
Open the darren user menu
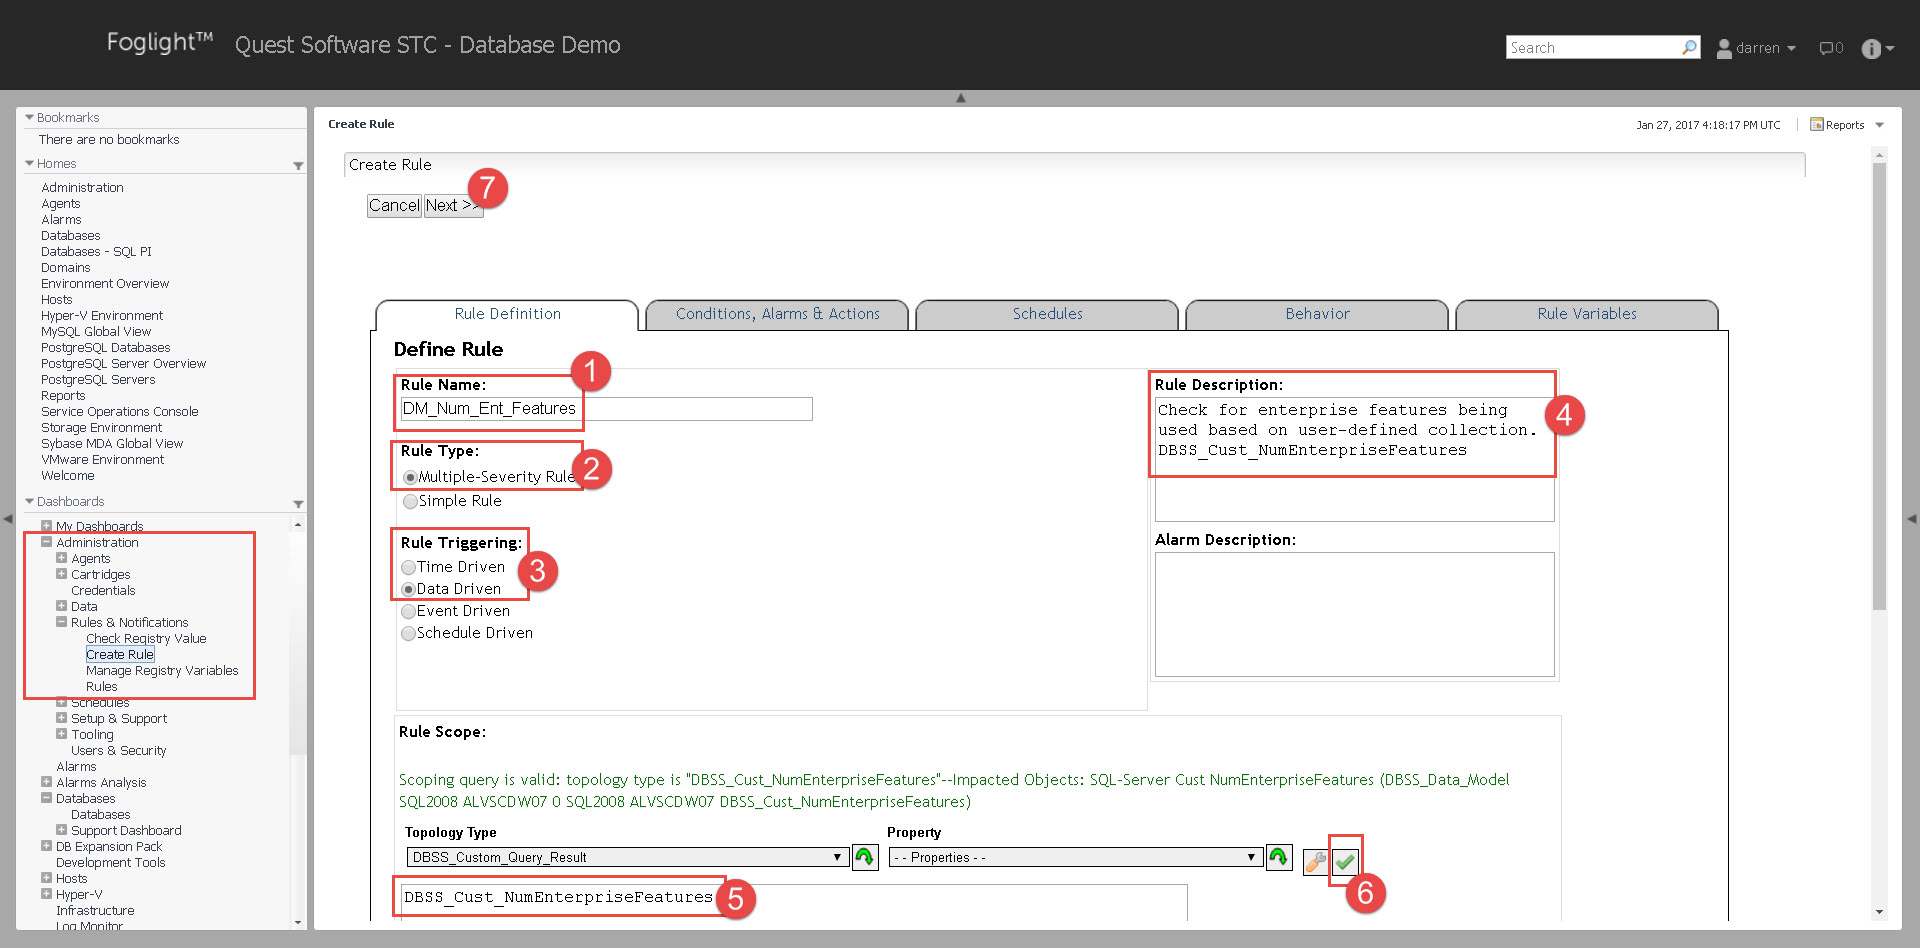point(1757,48)
